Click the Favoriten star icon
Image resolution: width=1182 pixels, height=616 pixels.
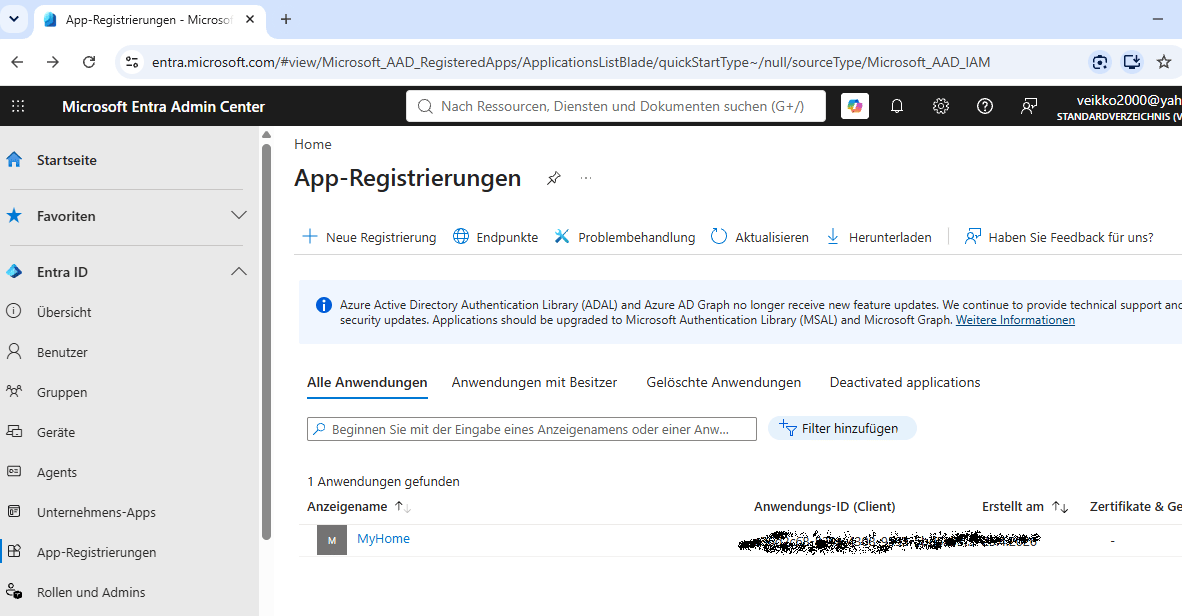pyautogui.click(x=14, y=216)
